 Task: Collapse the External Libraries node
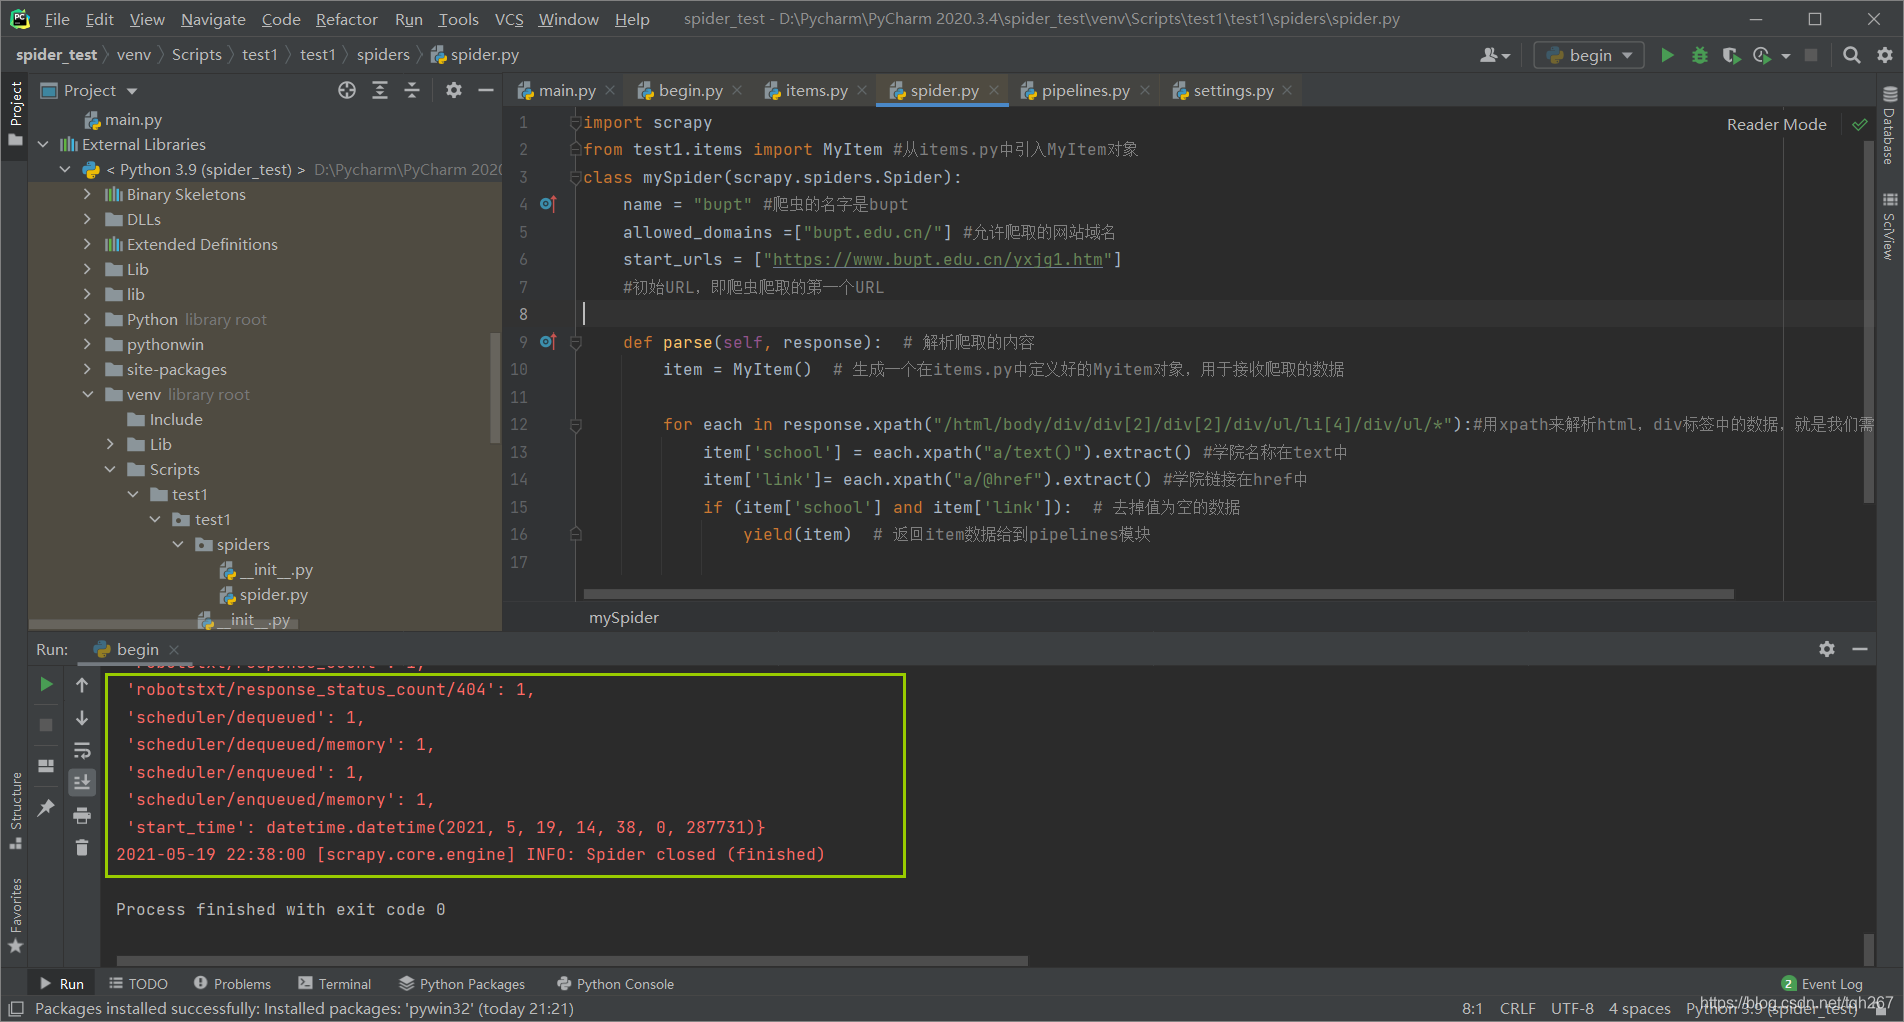point(43,145)
